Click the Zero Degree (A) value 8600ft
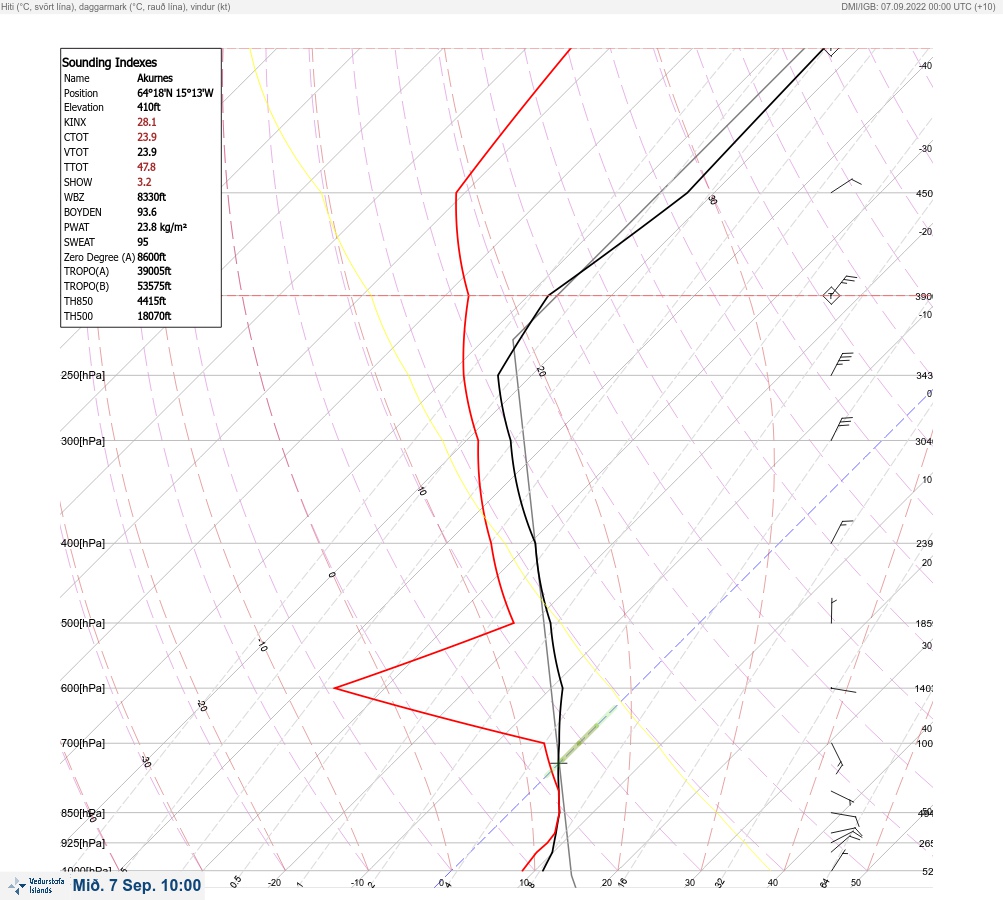The image size is (1003, 900). (152, 257)
